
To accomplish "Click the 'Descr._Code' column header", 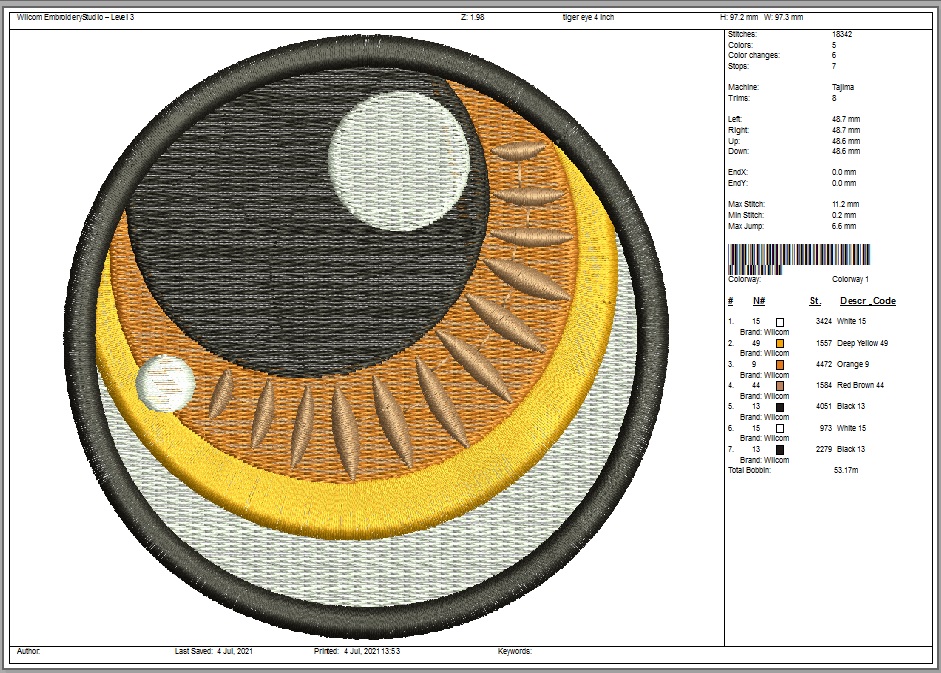I will click(x=867, y=301).
